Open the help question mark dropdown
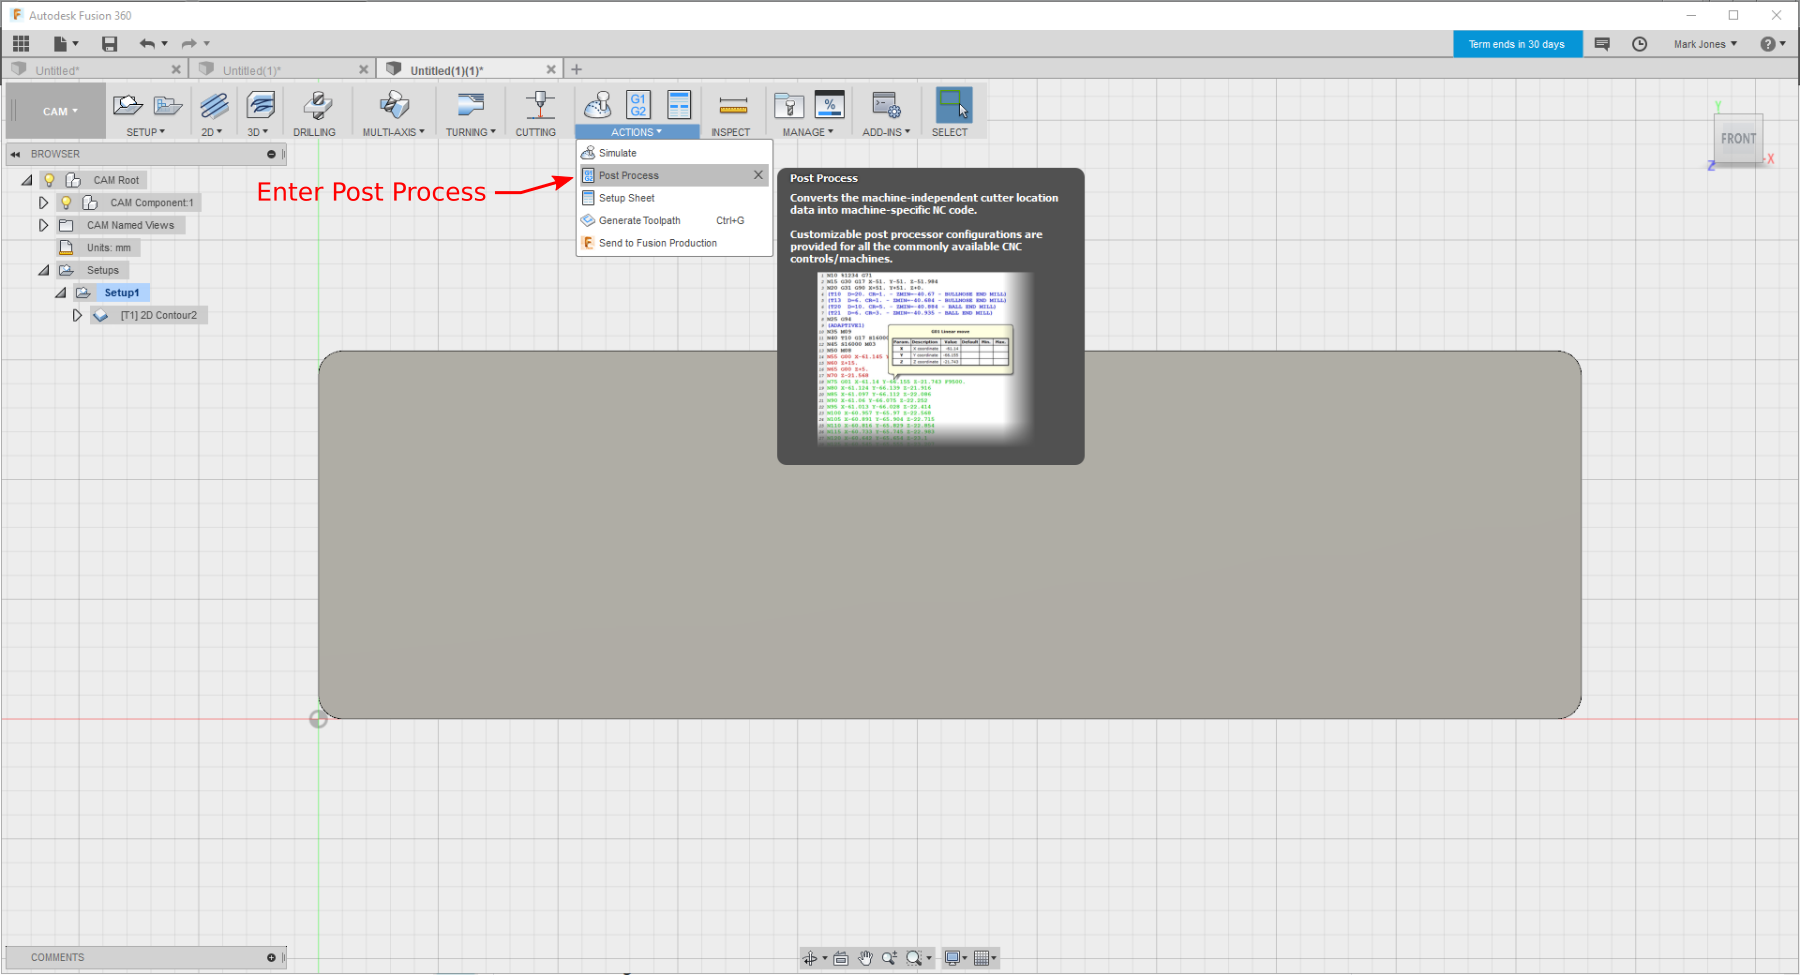 [1773, 44]
